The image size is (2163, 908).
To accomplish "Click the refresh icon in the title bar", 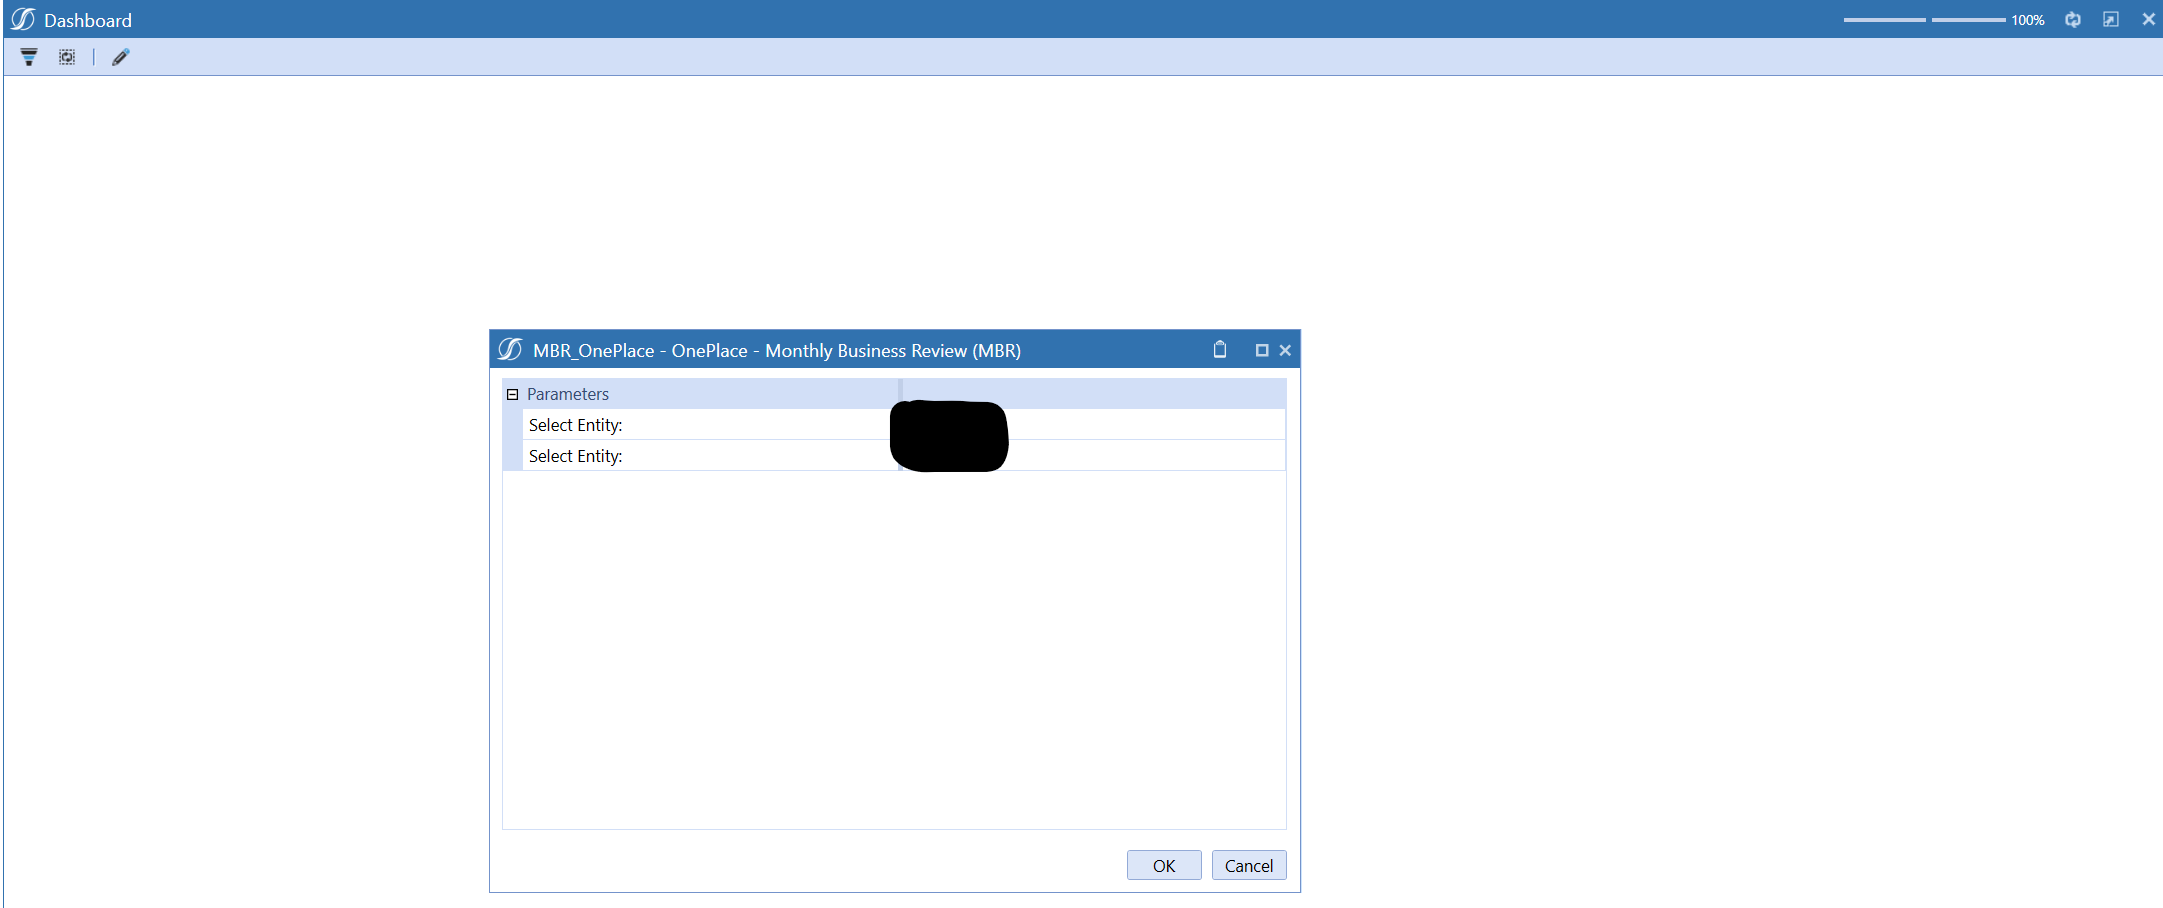I will (x=2072, y=19).
